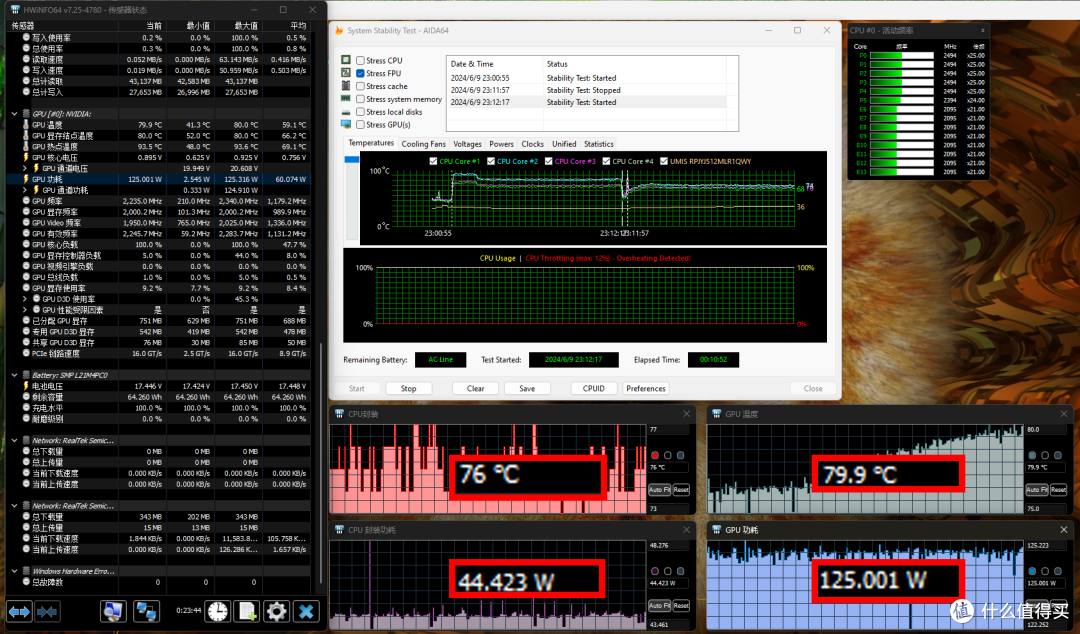The width and height of the screenshot is (1080, 634).
Task: Click the max value field 80.0 in GPU 温度 graph
Action: pyautogui.click(x=1046, y=429)
